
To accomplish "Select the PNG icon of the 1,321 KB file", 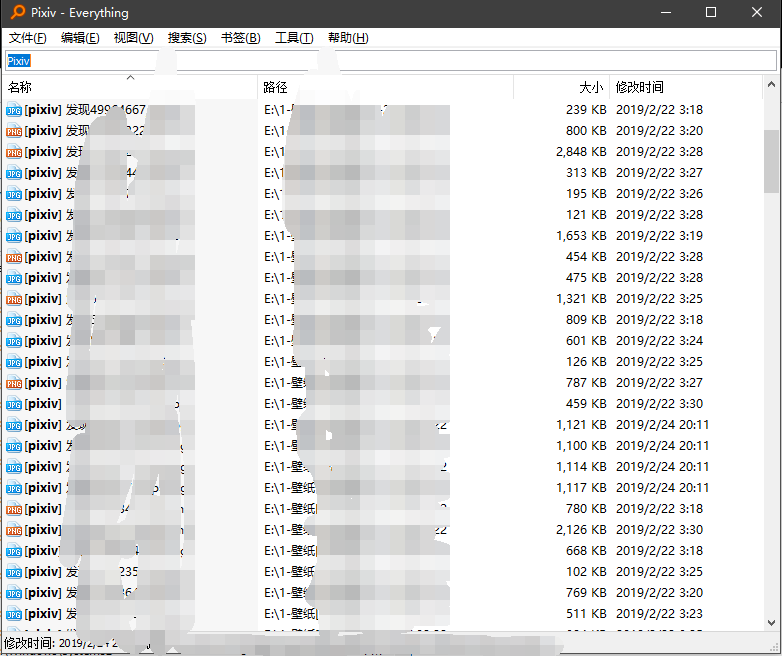I will point(14,299).
